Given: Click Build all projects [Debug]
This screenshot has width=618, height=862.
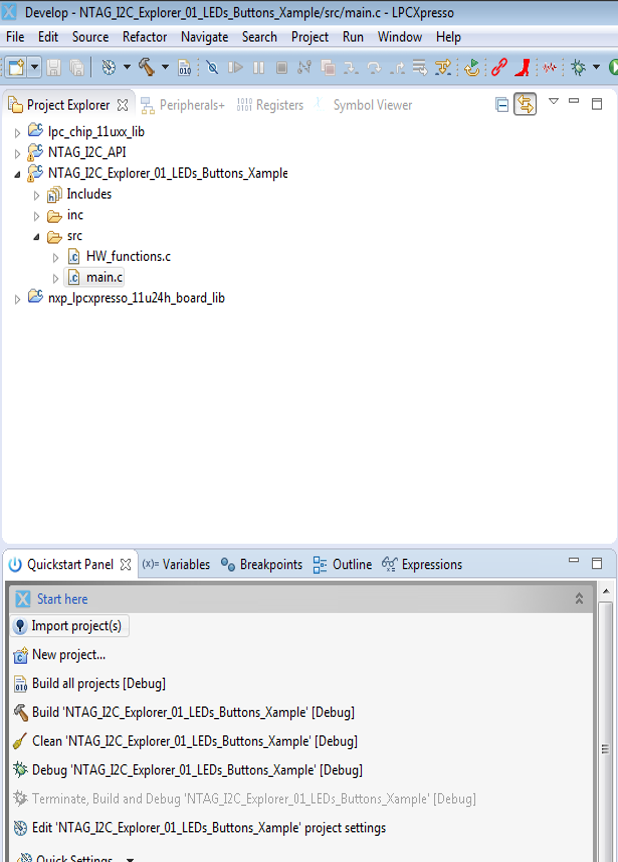Looking at the screenshot, I should point(89,683).
